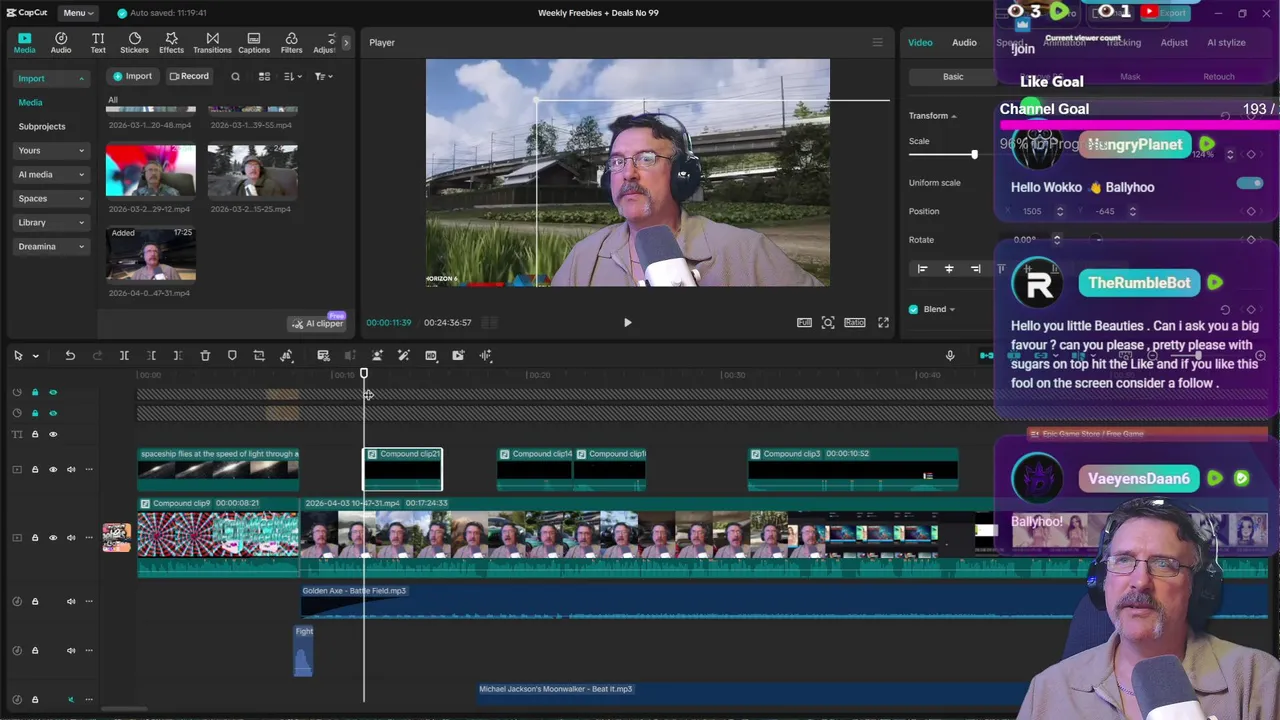
Task: Toggle visibility of the second overlay track
Action: coord(53,413)
